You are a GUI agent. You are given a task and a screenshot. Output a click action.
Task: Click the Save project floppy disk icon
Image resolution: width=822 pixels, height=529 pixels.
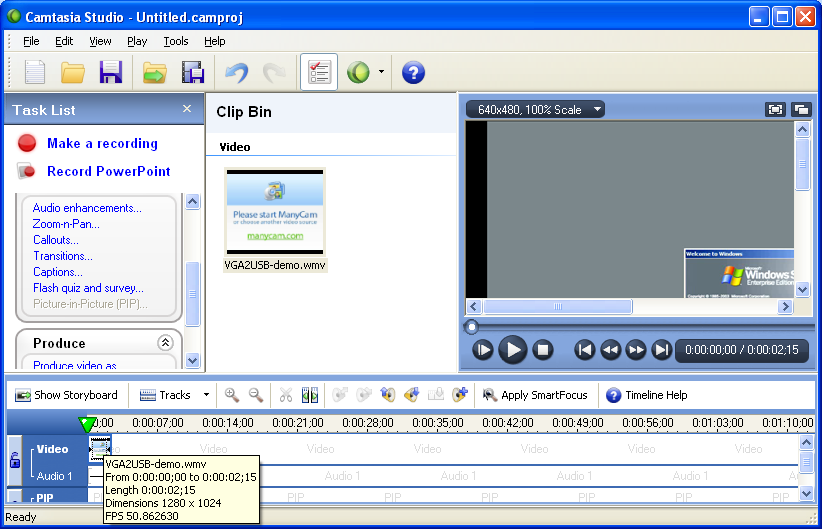110,73
